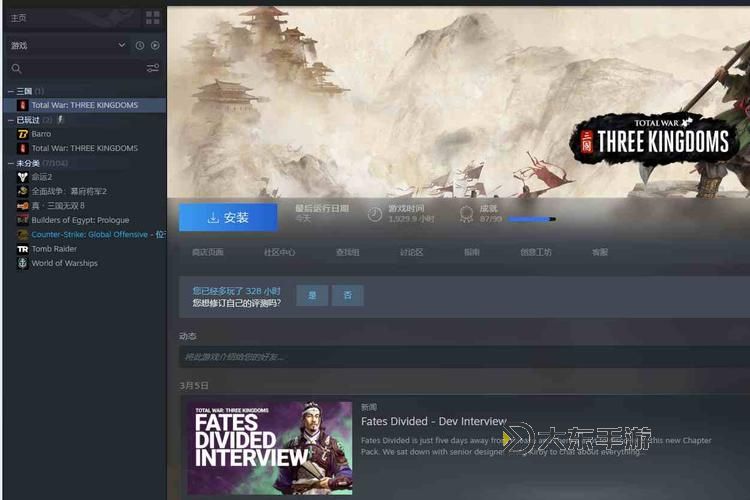Collapse the 未分类 collection
This screenshot has width=750, height=500.
pyautogui.click(x=11, y=163)
